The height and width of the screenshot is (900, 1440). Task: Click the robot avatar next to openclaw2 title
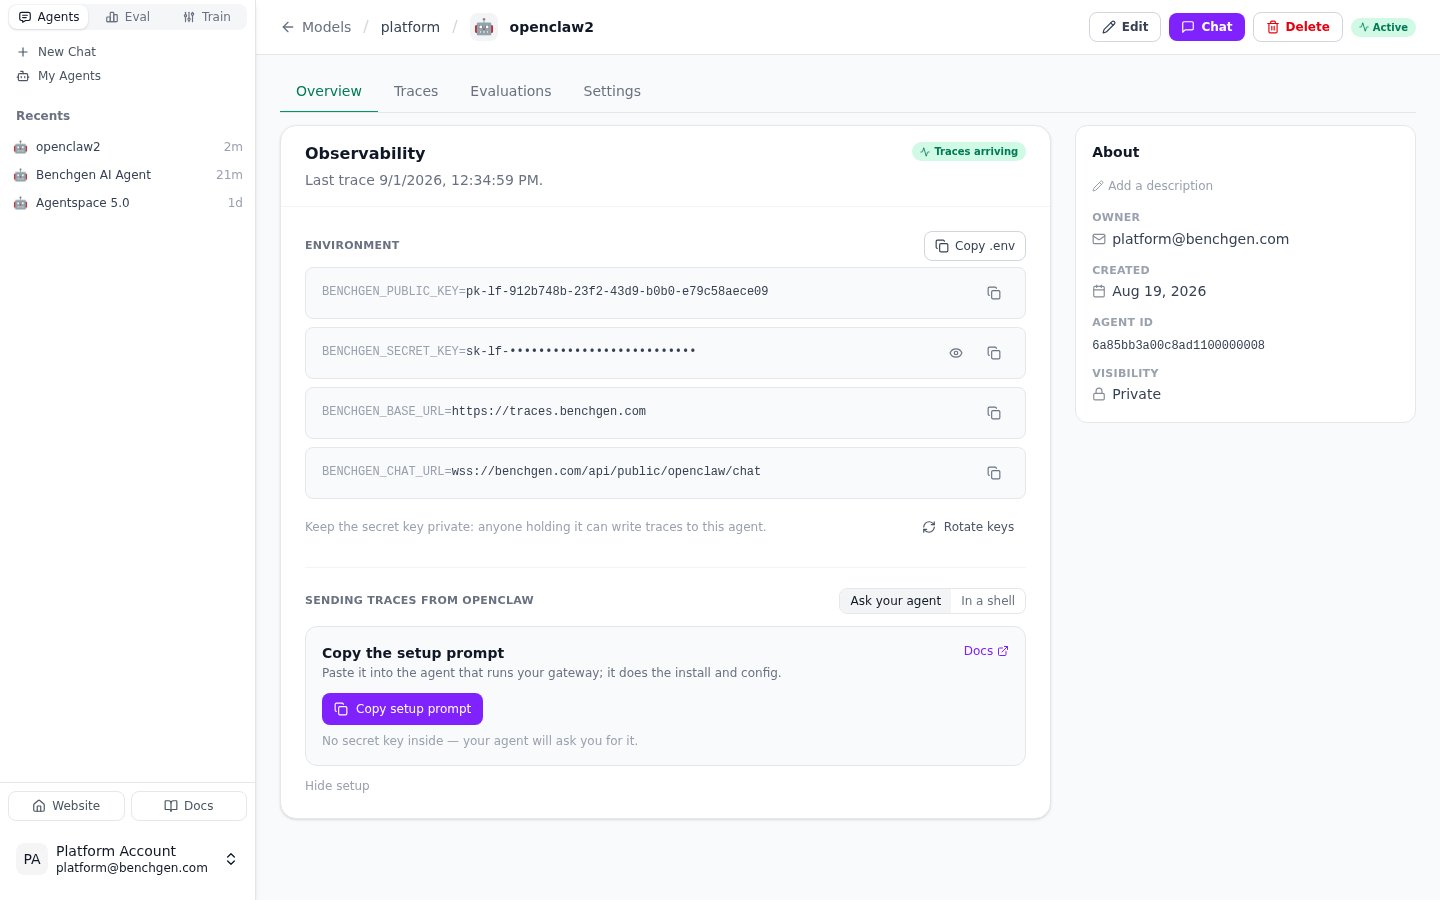click(x=484, y=27)
